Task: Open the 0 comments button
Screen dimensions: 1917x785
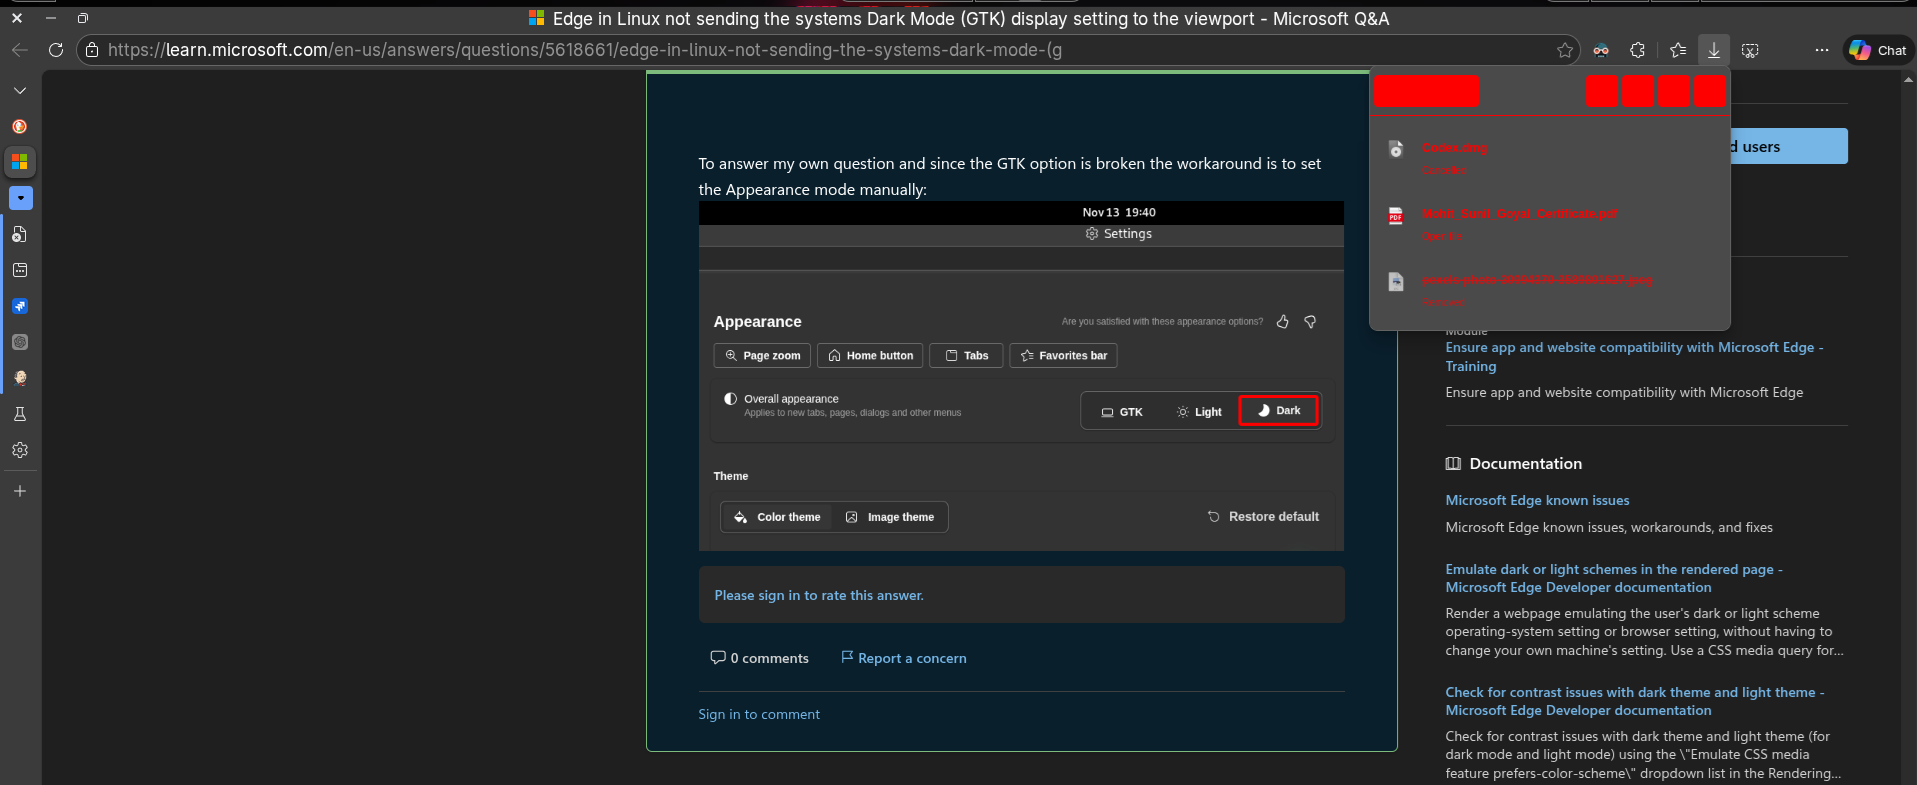Action: (759, 658)
